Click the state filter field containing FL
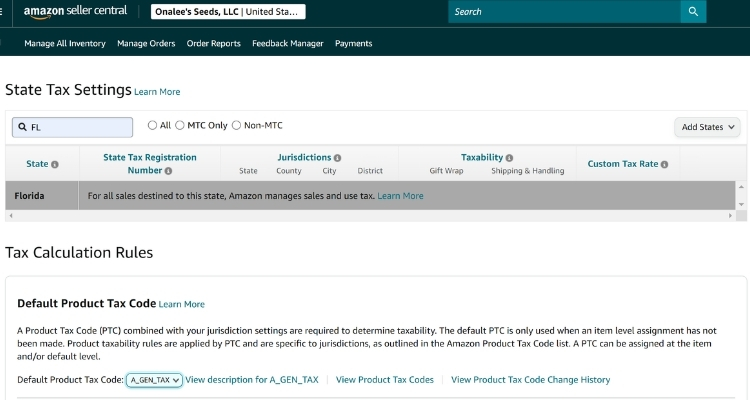 click(72, 127)
